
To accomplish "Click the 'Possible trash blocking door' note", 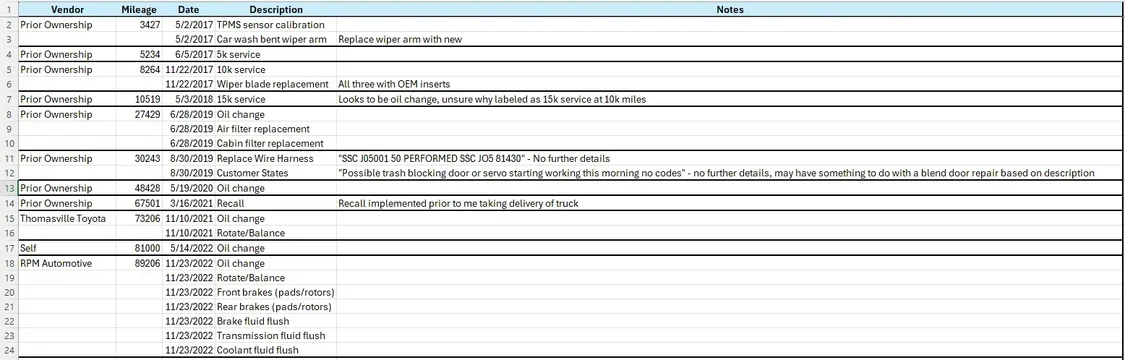I will click(730, 173).
